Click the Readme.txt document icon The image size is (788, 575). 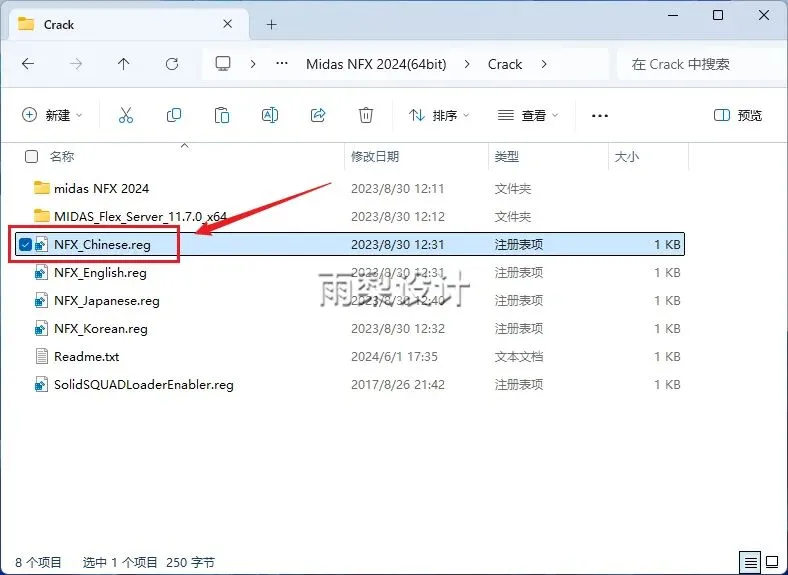point(42,356)
